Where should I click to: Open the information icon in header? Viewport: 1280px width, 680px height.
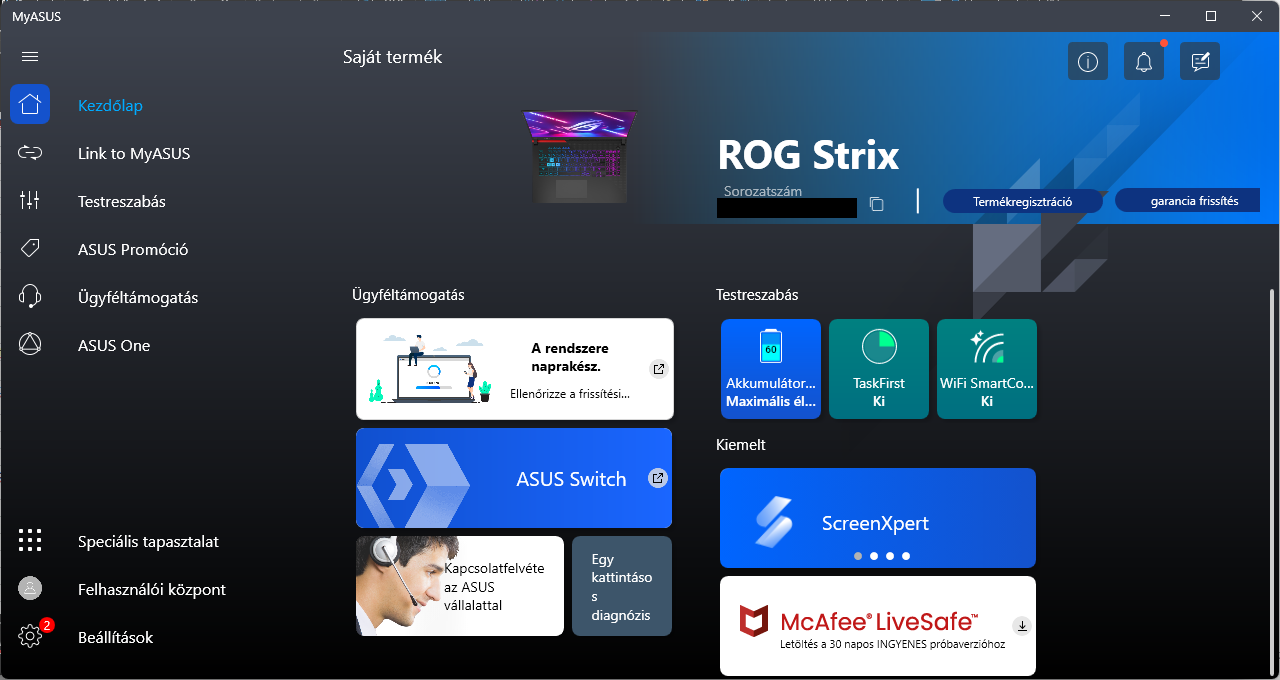click(1088, 62)
